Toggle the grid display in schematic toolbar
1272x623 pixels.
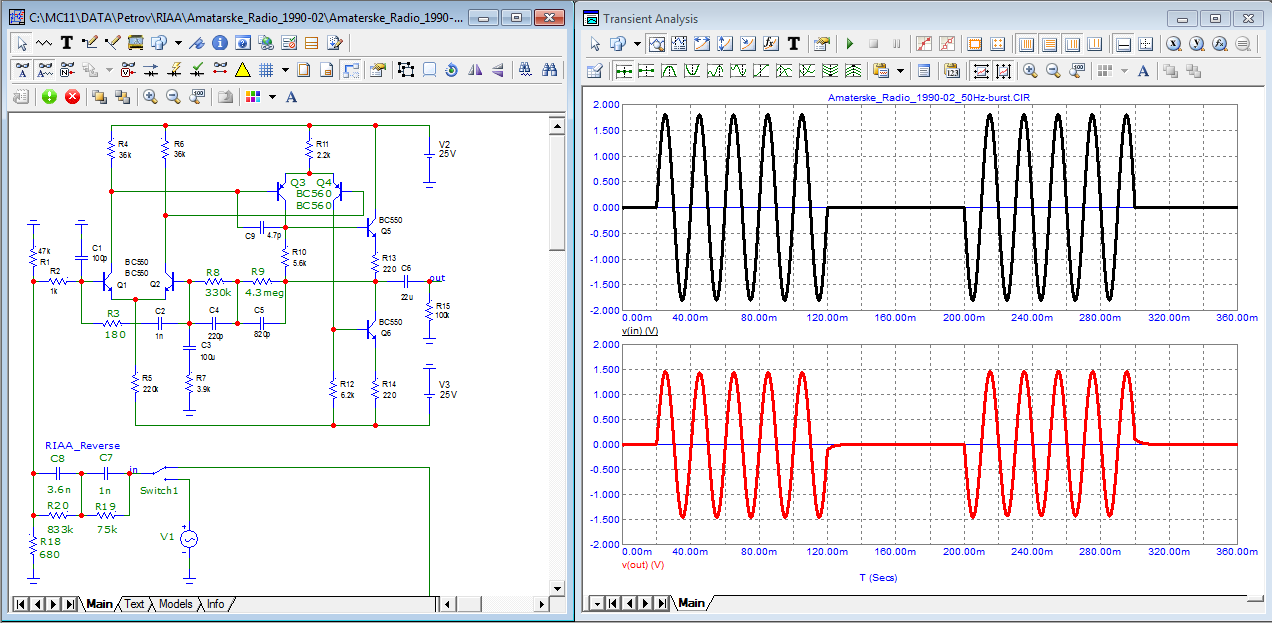click(266, 70)
